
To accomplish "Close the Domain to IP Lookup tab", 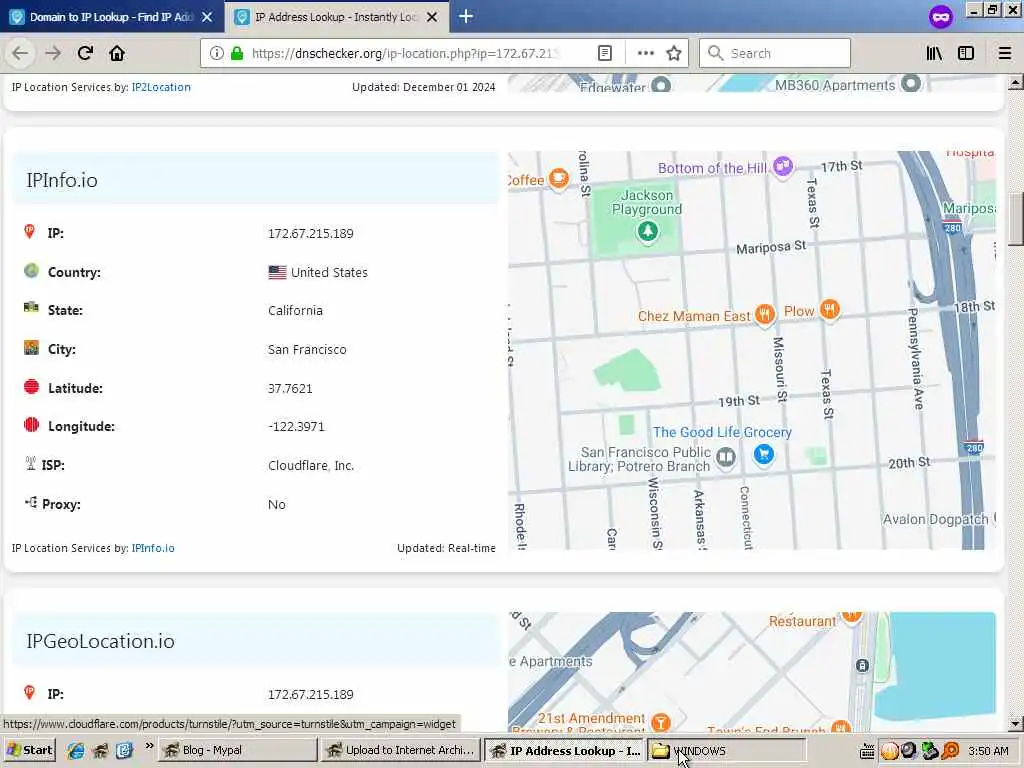I will click(207, 17).
